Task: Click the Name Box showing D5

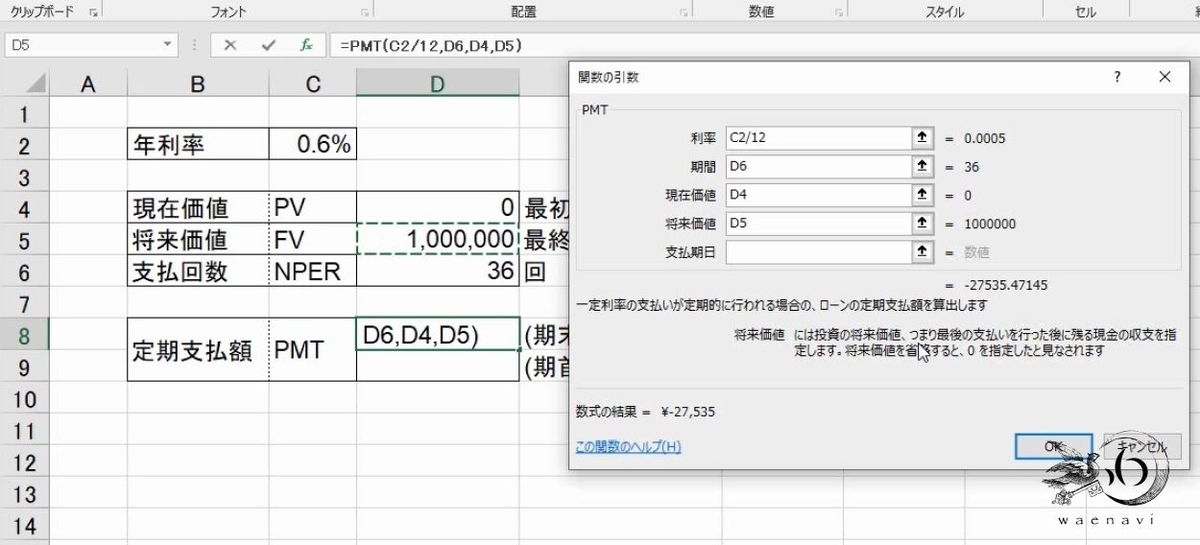Action: [83, 46]
